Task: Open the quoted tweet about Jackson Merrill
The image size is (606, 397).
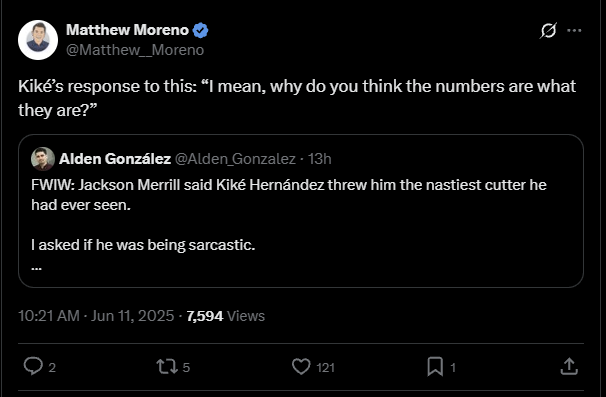Action: pos(301,211)
